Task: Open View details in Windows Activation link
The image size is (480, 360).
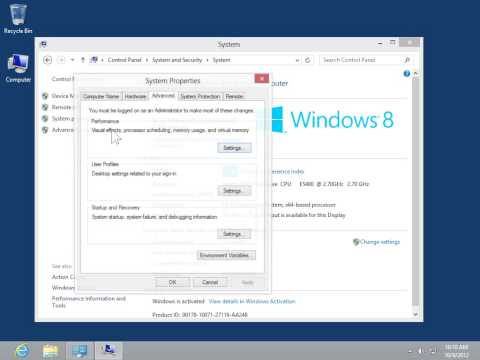Action: point(252,301)
